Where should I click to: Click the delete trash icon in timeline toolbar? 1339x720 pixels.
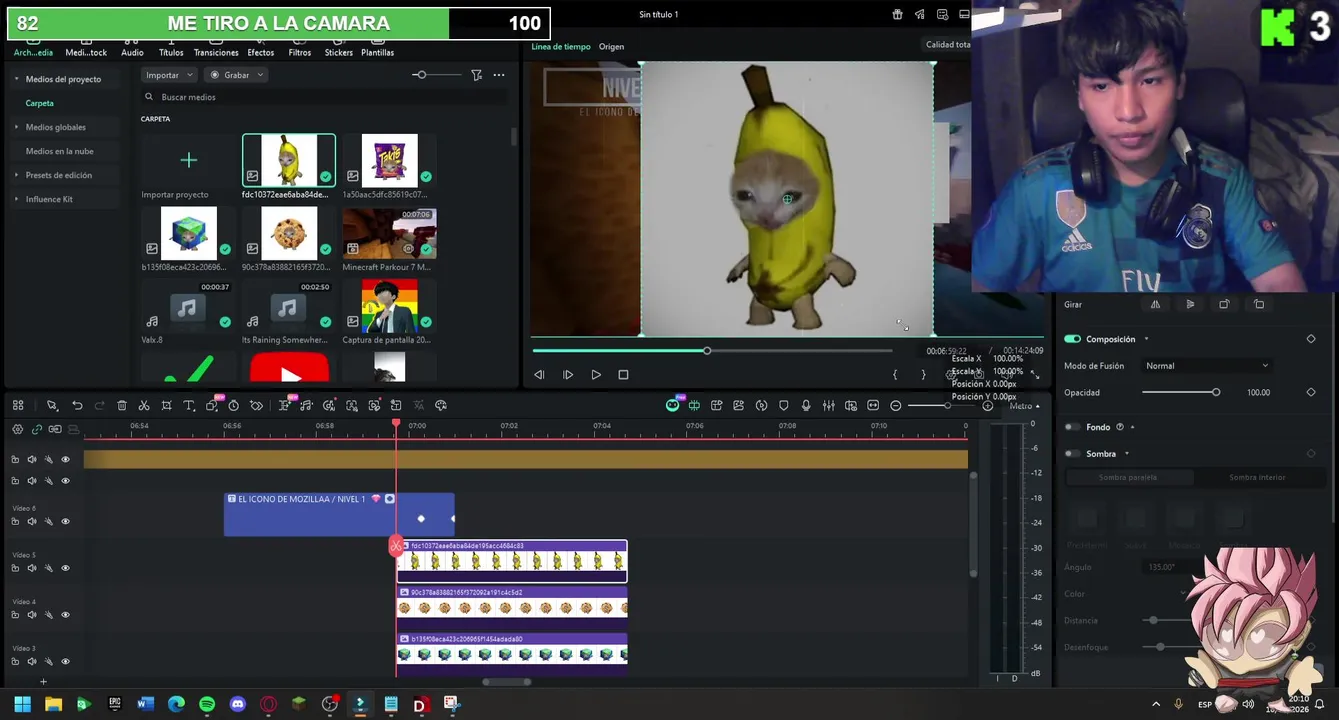(x=122, y=405)
